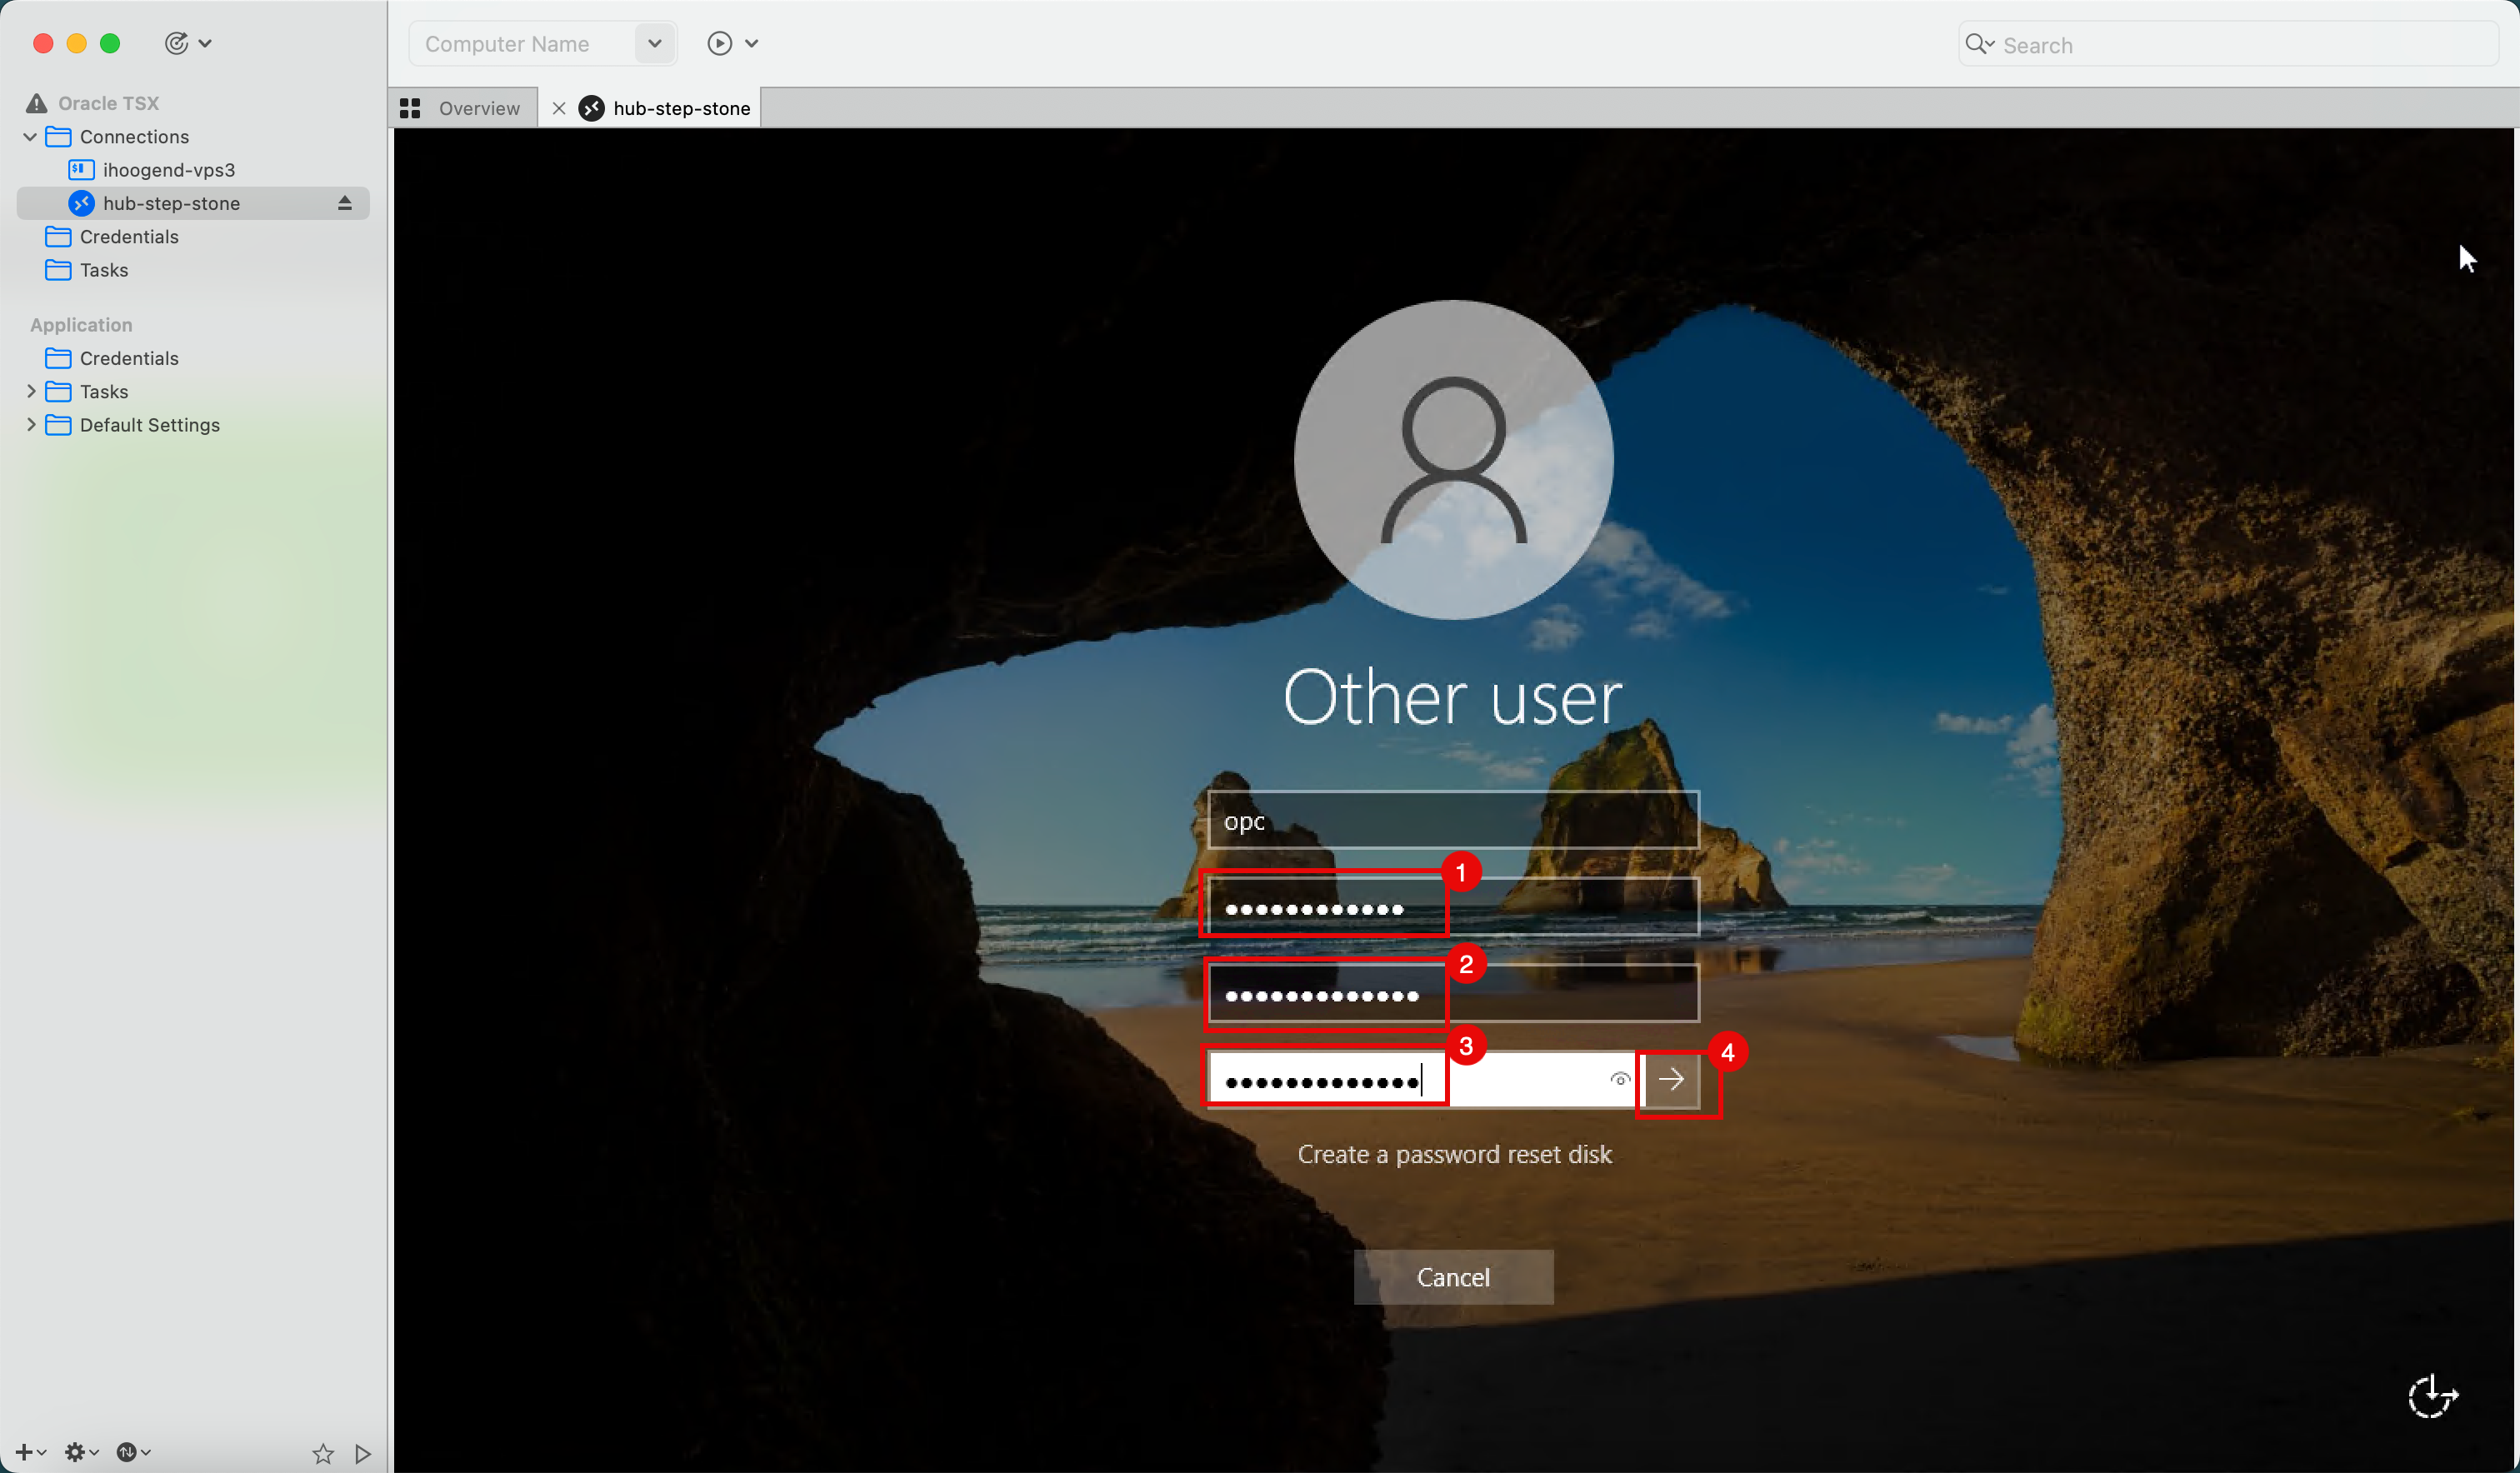Click the star favorites icon at bottom
The width and height of the screenshot is (2520, 1473).
(322, 1453)
